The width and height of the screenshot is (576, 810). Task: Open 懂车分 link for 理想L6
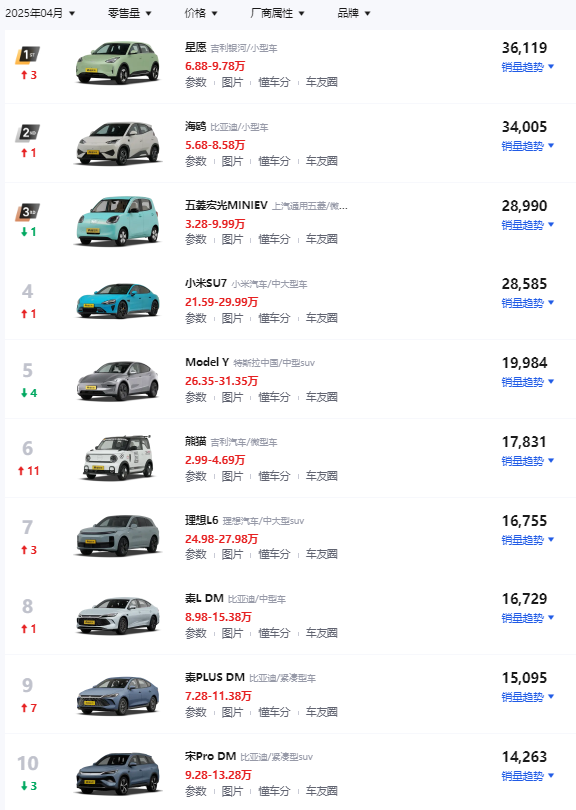[x=274, y=555]
